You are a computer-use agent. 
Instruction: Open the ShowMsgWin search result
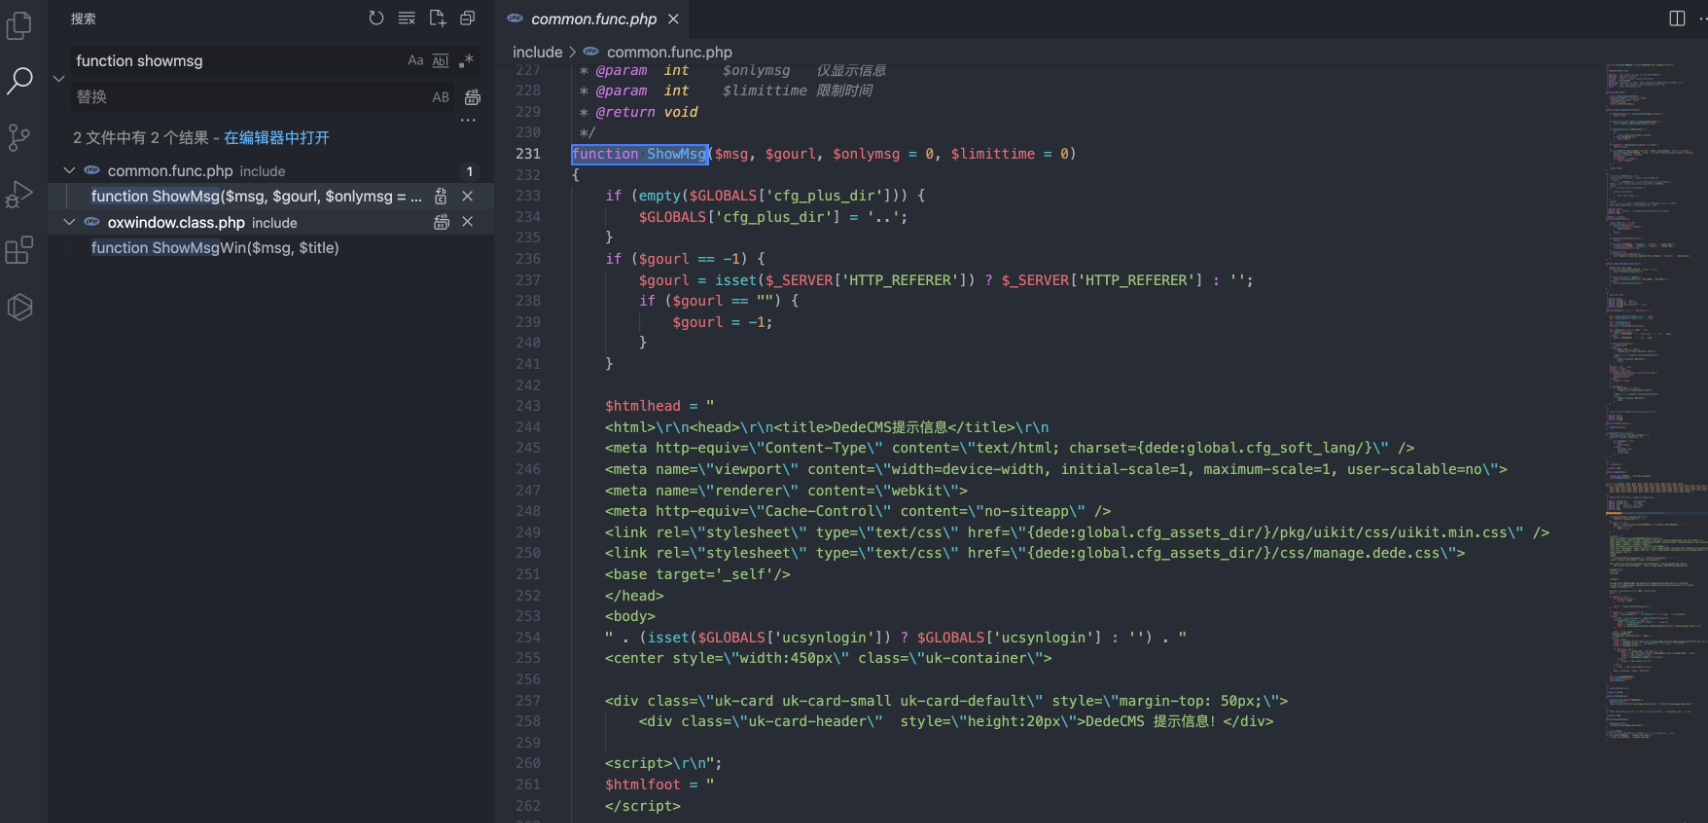click(x=215, y=248)
